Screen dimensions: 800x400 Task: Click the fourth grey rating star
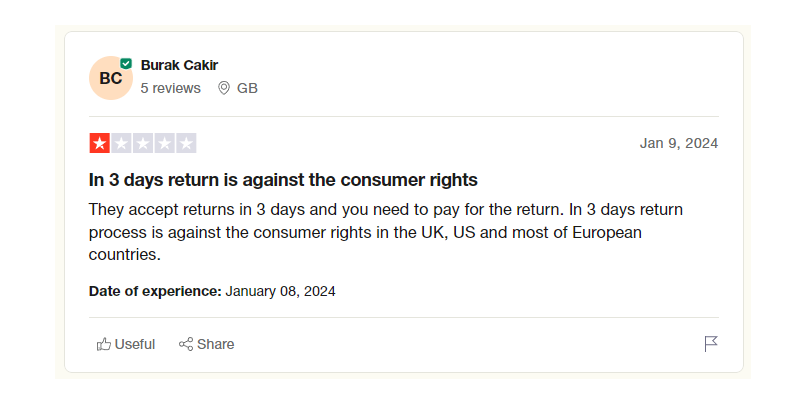tap(164, 143)
